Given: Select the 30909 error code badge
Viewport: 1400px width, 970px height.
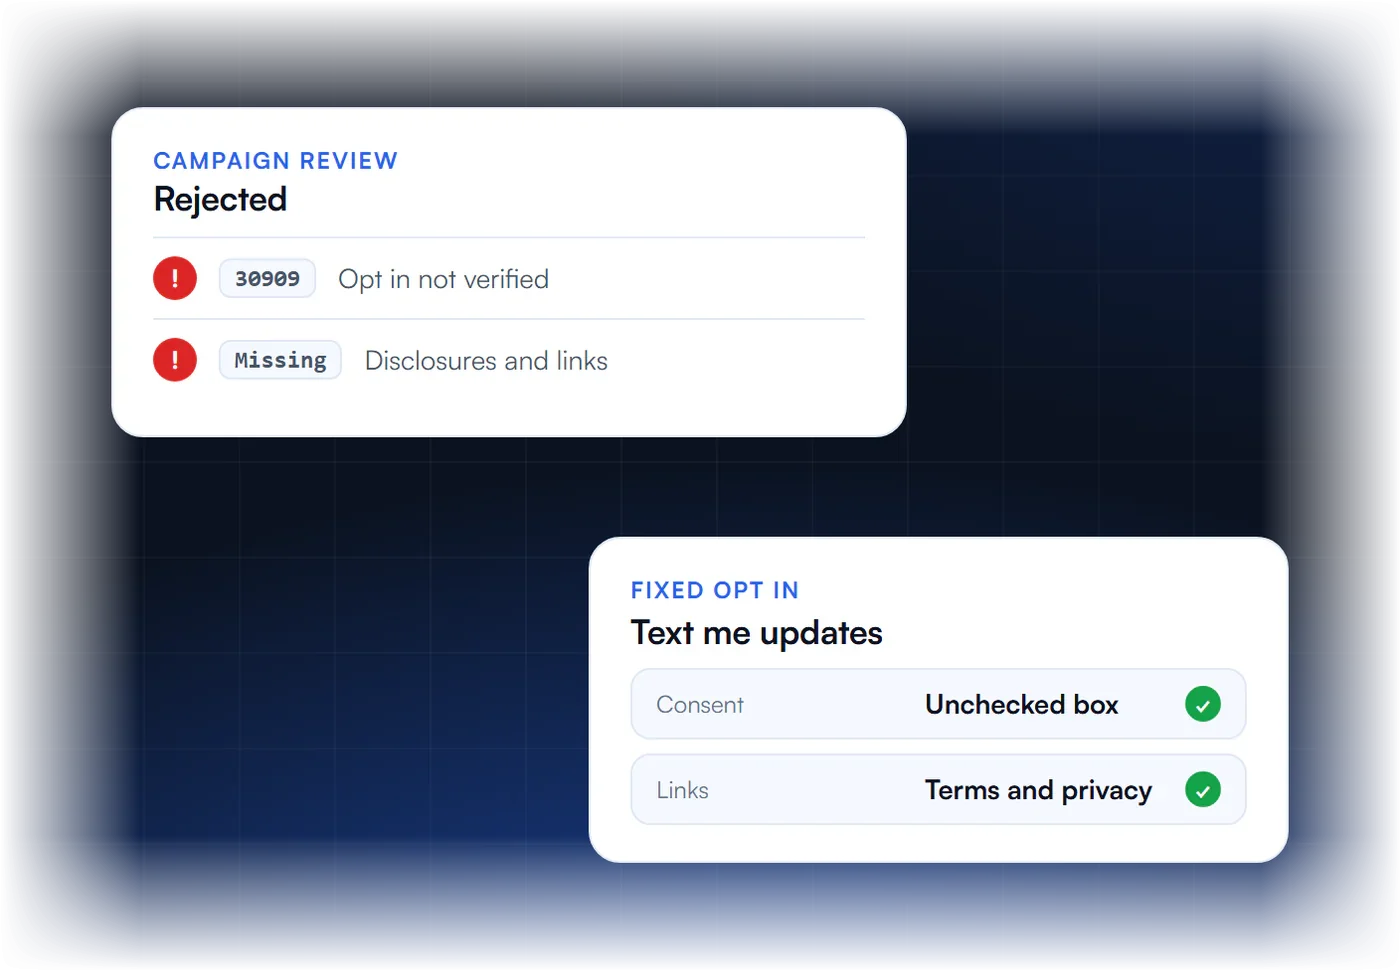Looking at the screenshot, I should coord(267,278).
